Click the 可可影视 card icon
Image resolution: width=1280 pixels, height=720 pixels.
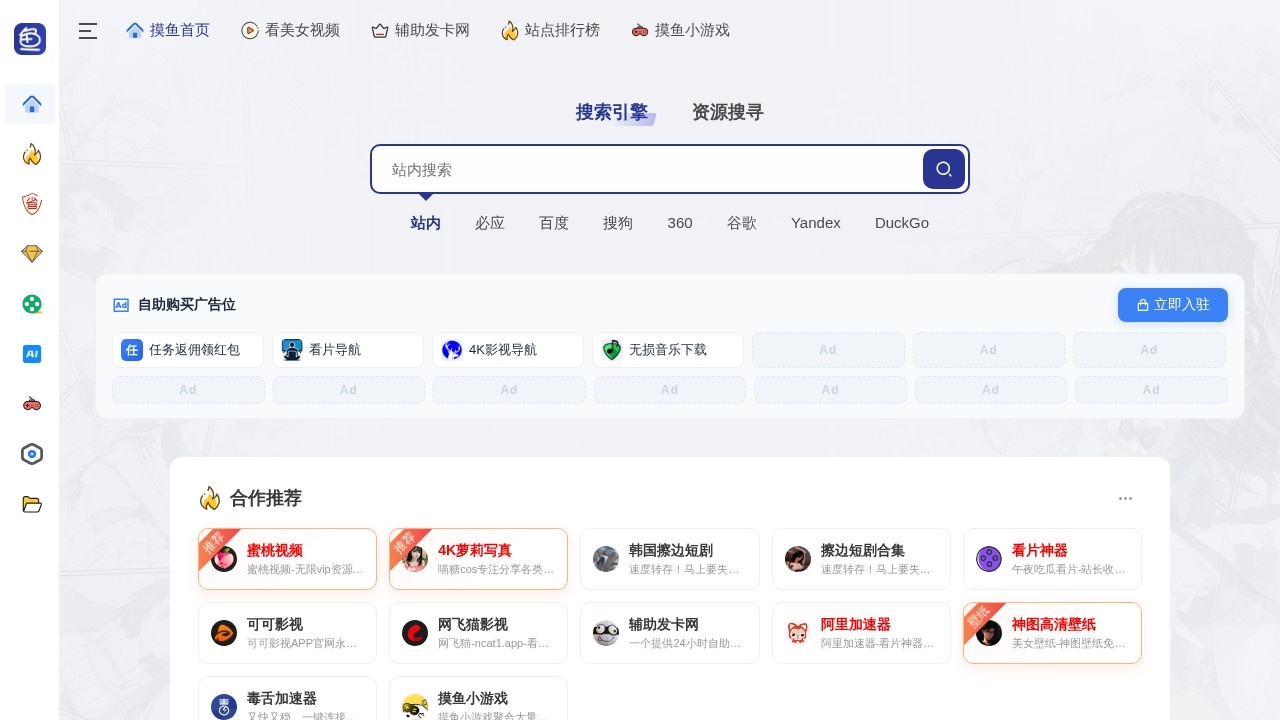(224, 633)
